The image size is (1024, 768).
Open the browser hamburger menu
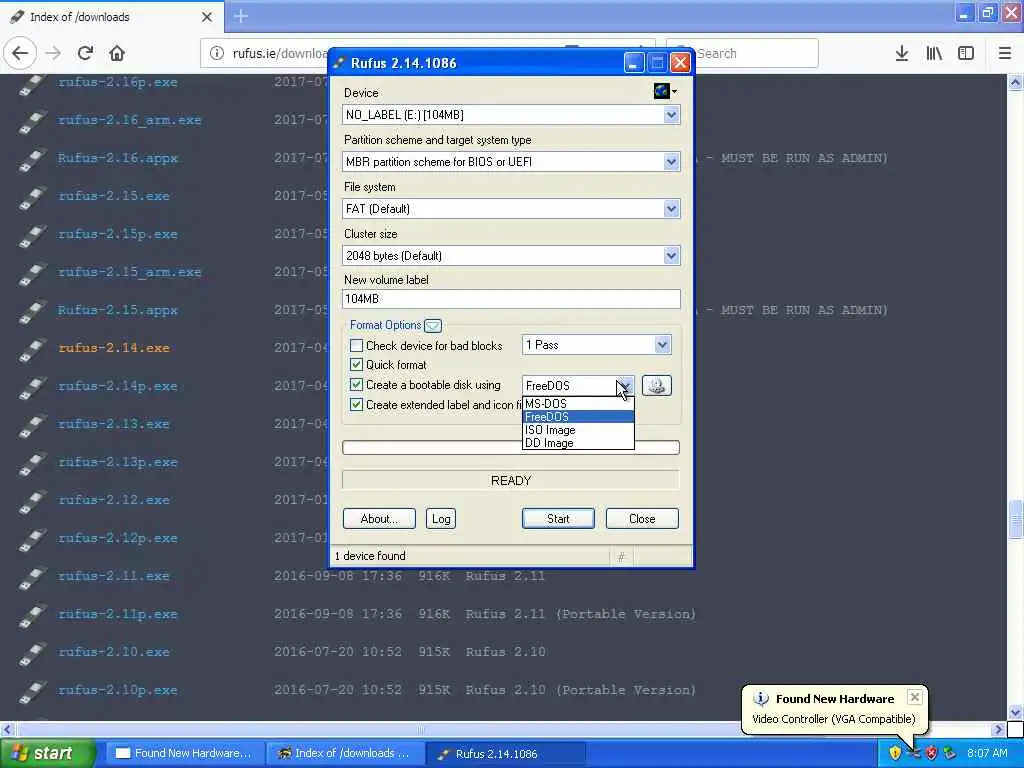pos(1005,54)
